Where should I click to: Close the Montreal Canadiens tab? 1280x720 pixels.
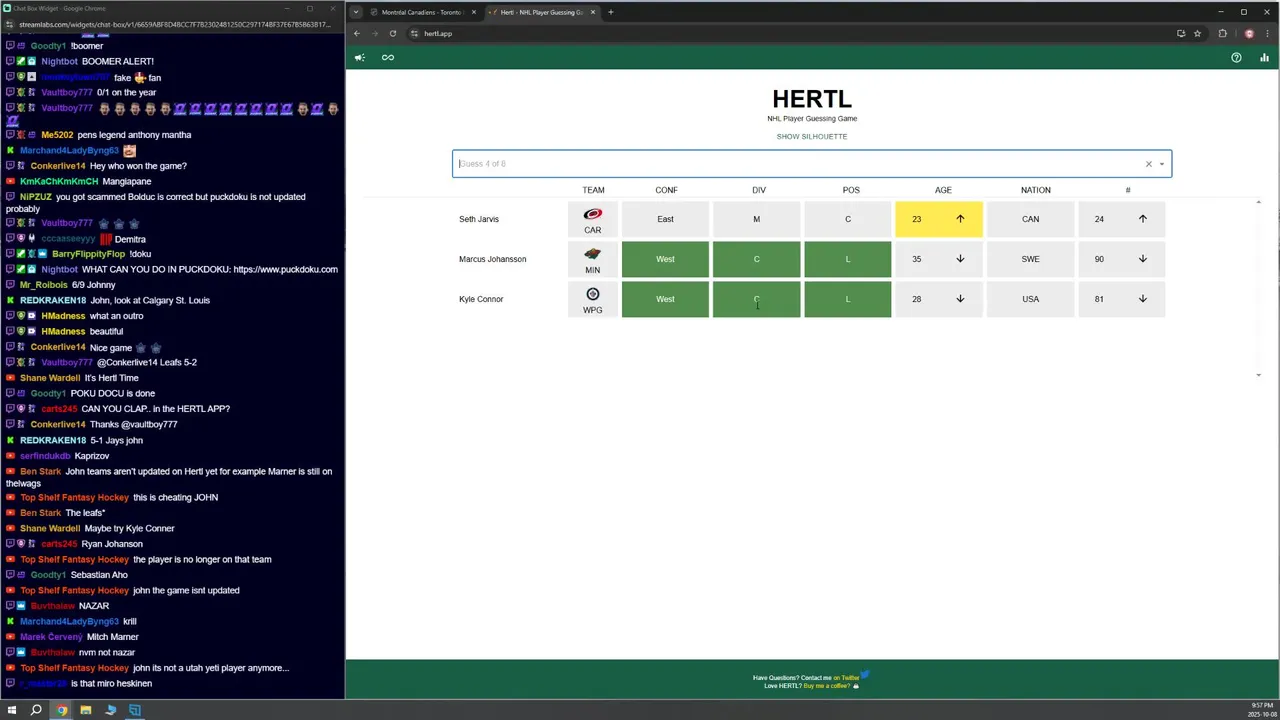click(x=474, y=12)
